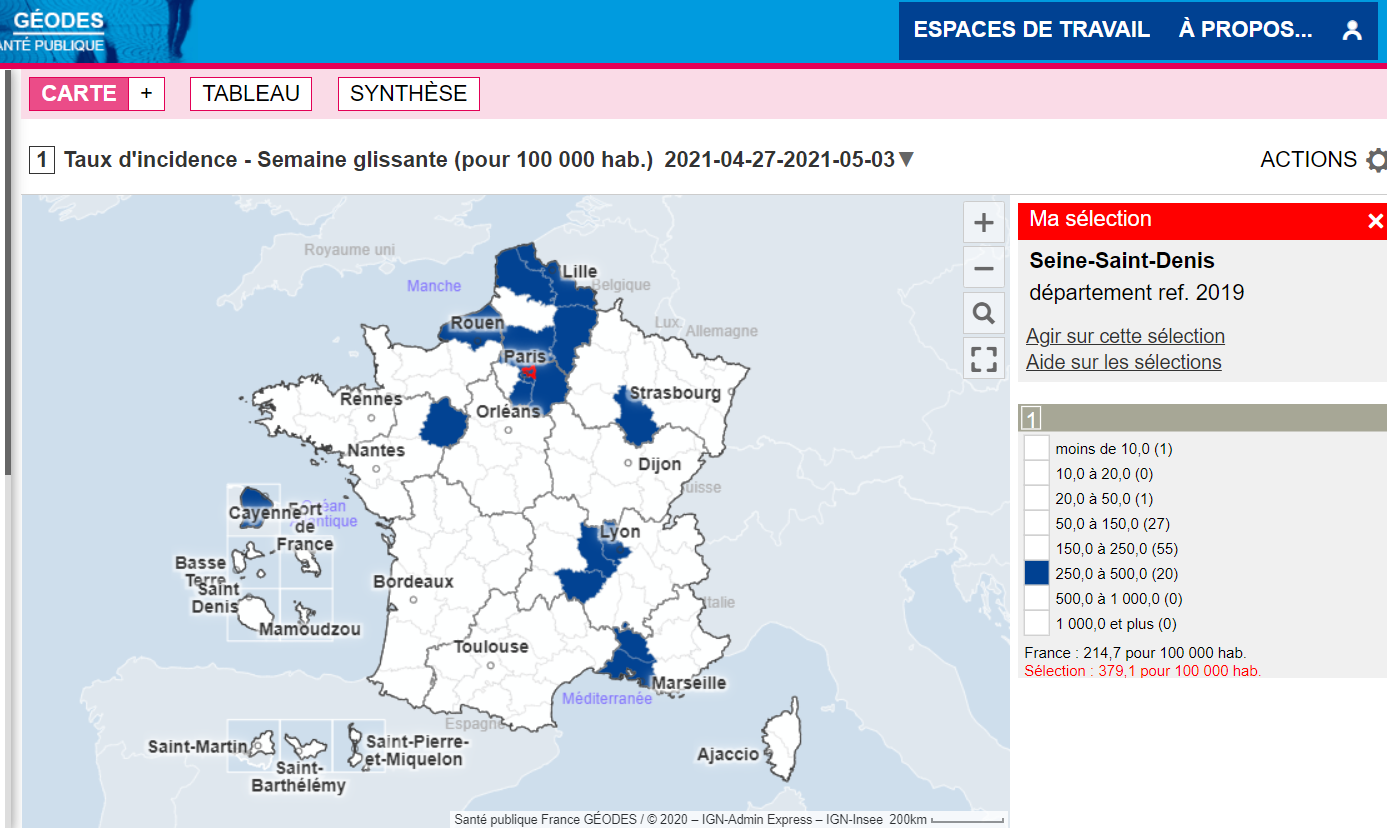Select the Fort de France inset map
The height and width of the screenshot is (828, 1387).
pyautogui.click(x=306, y=562)
